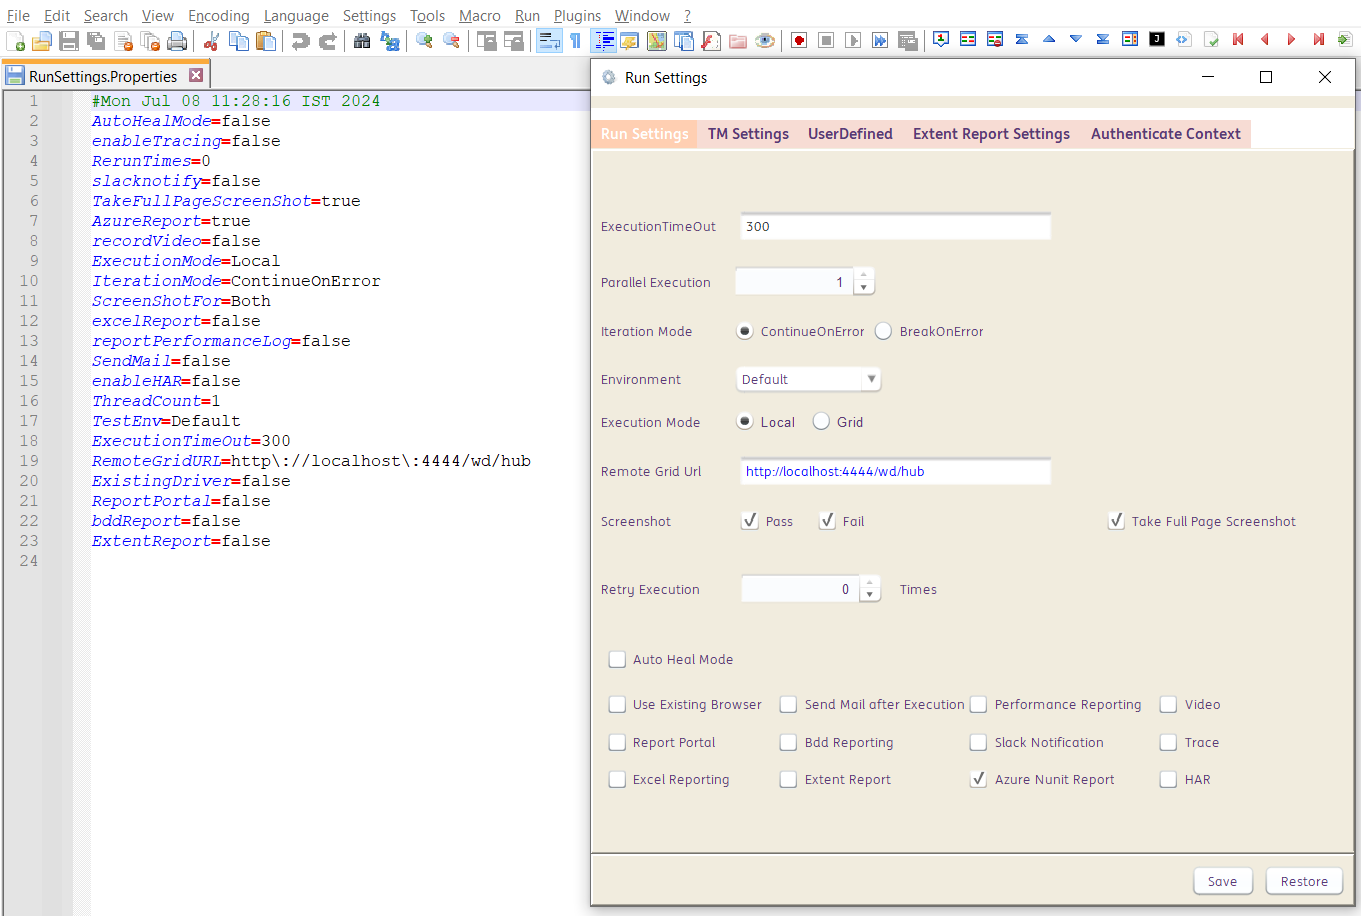Image resolution: width=1361 pixels, height=916 pixels.
Task: Open the UserDefined tab
Action: pos(850,134)
